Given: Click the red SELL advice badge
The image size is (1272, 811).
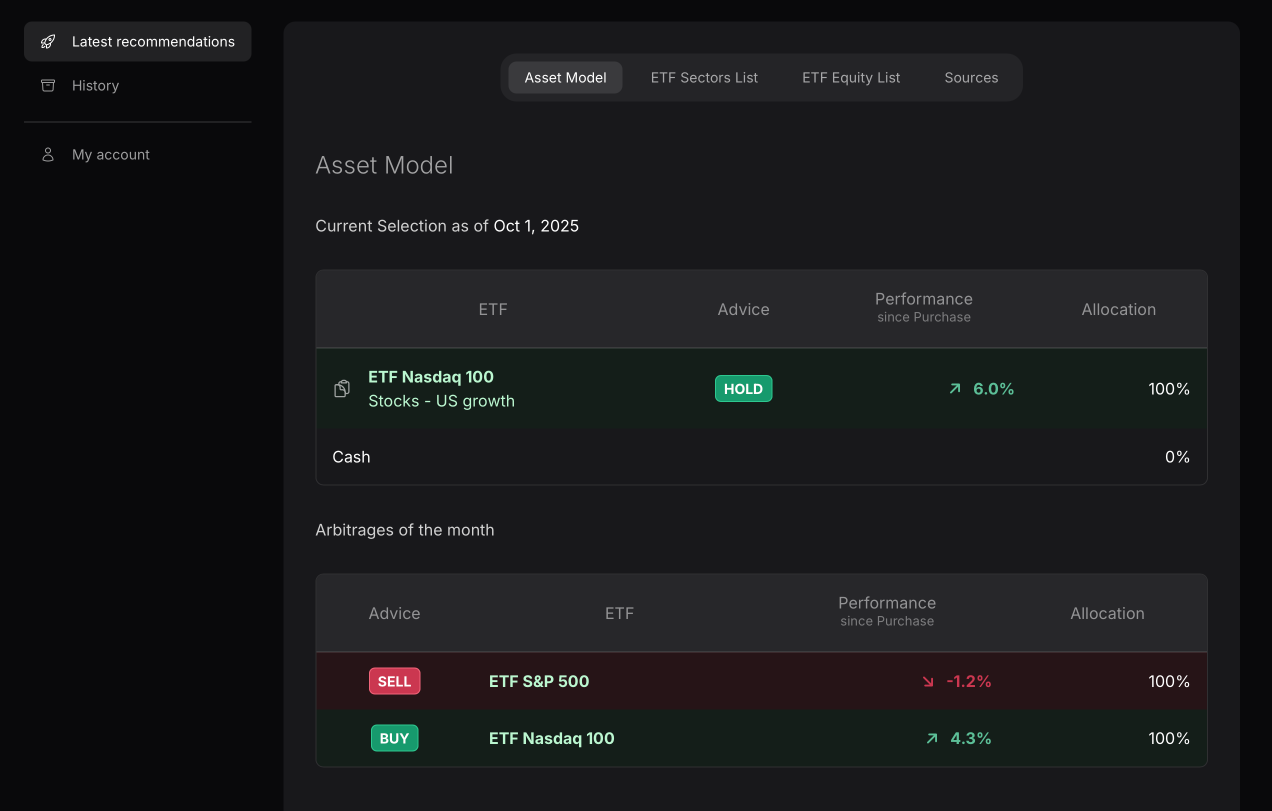Looking at the screenshot, I should point(394,682).
